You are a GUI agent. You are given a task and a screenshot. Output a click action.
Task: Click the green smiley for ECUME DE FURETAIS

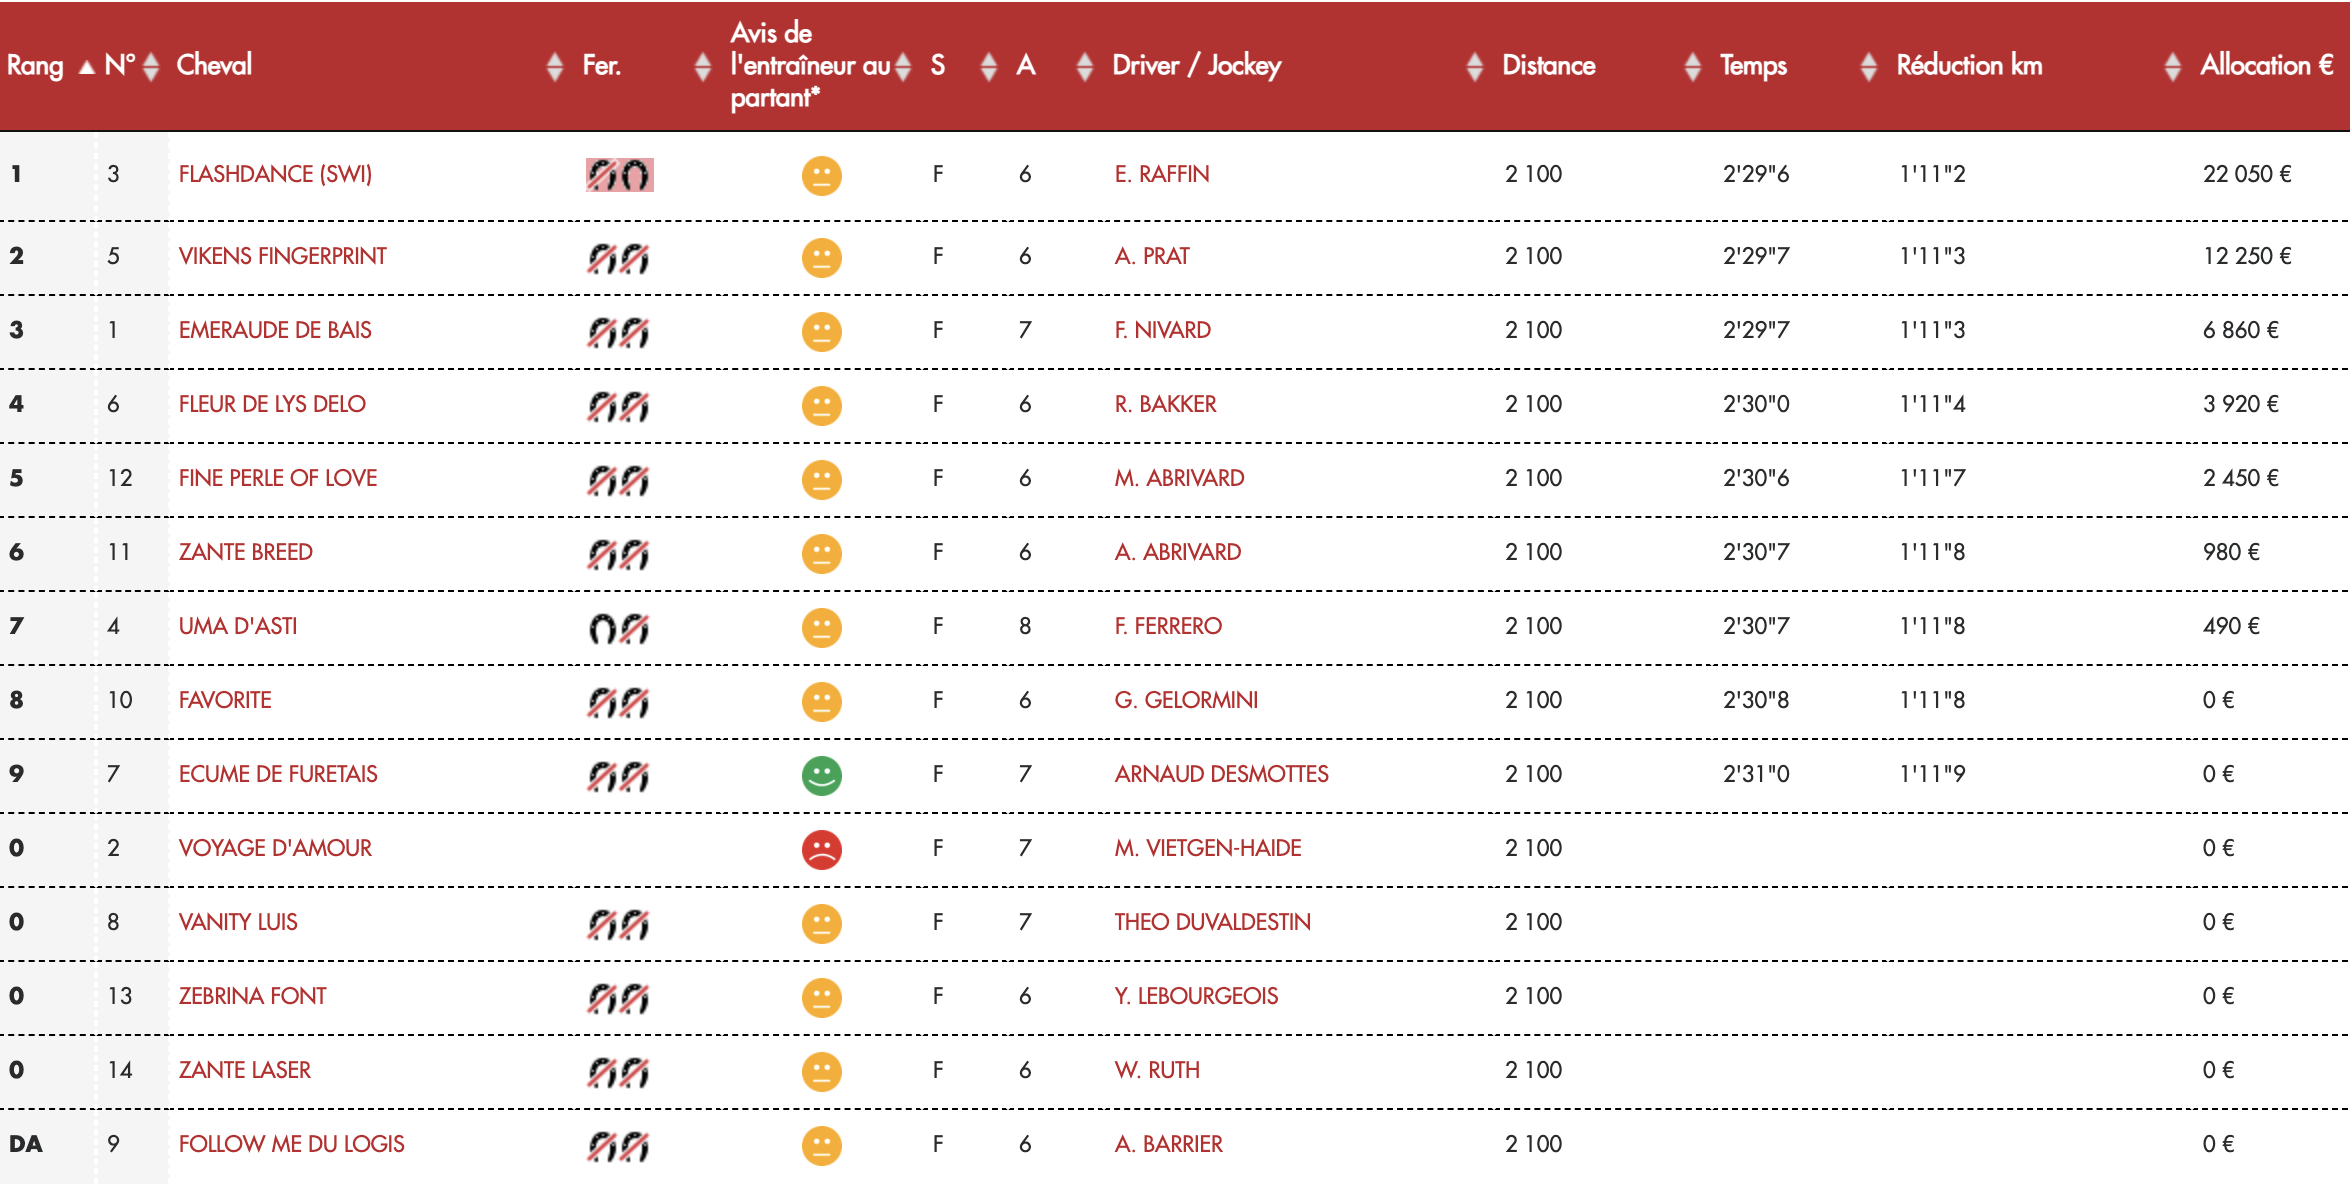(822, 776)
